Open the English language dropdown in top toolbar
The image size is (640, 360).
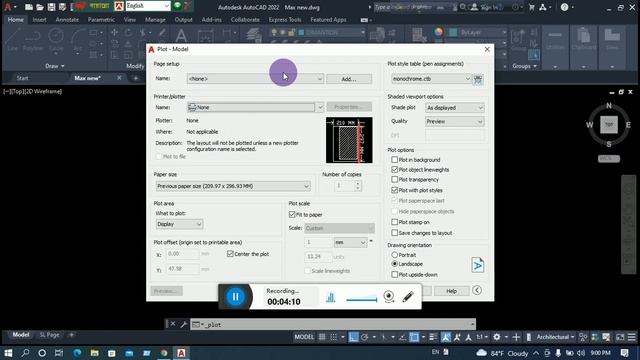click(x=148, y=6)
